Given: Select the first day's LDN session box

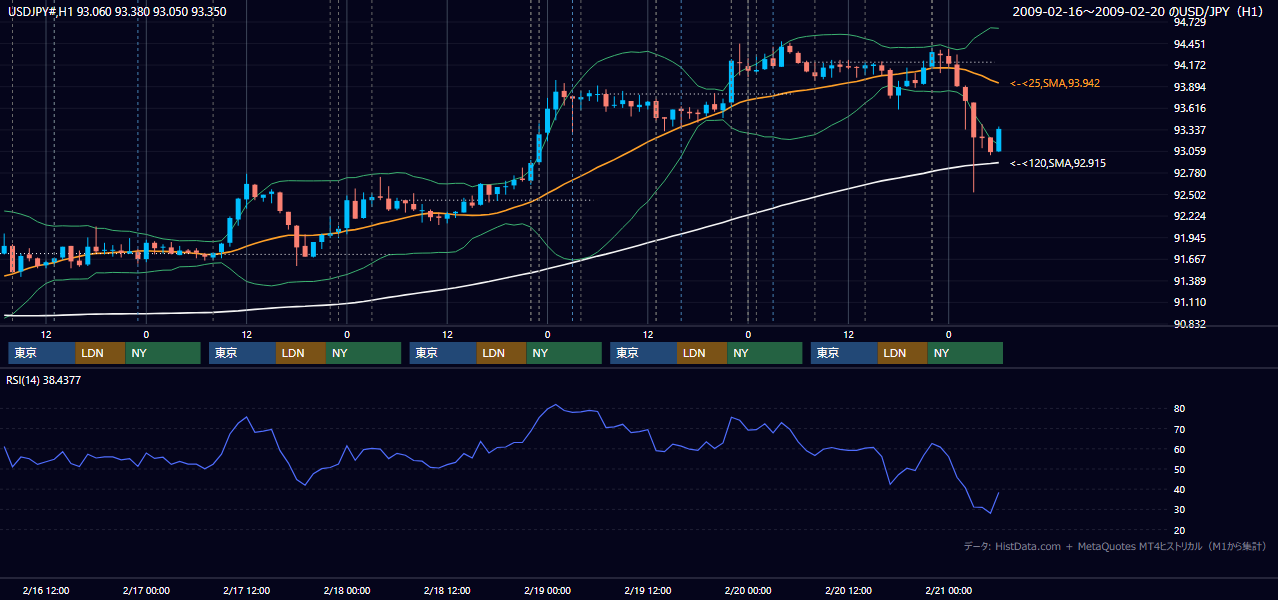Looking at the screenshot, I should pyautogui.click(x=101, y=353).
